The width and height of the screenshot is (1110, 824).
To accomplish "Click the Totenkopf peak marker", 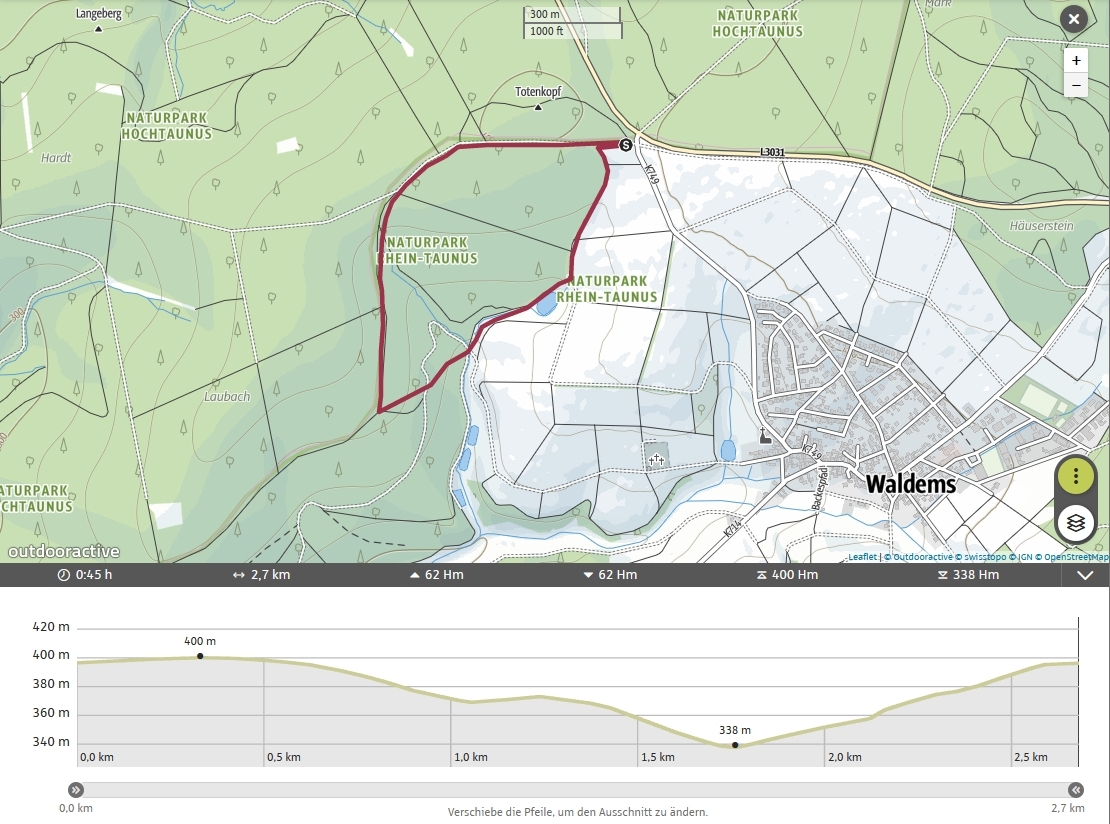I will coord(538,105).
